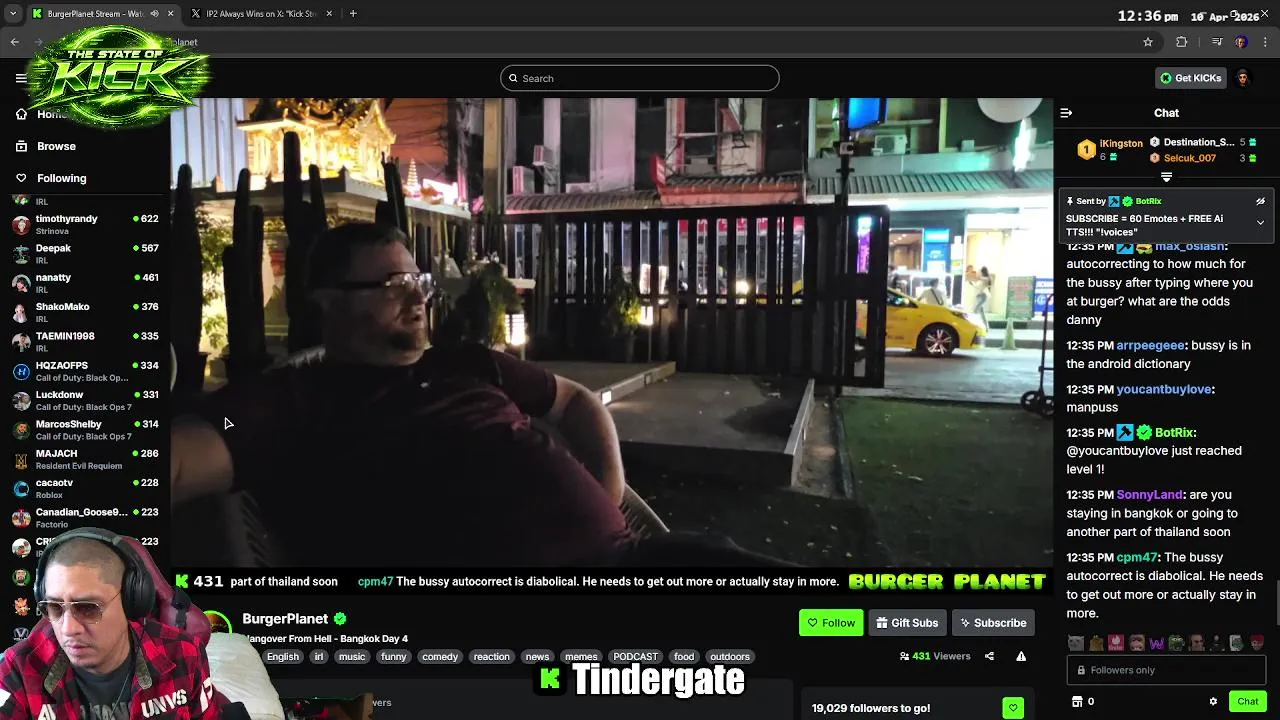Open ShakoMako stream from sidebar

(85, 312)
